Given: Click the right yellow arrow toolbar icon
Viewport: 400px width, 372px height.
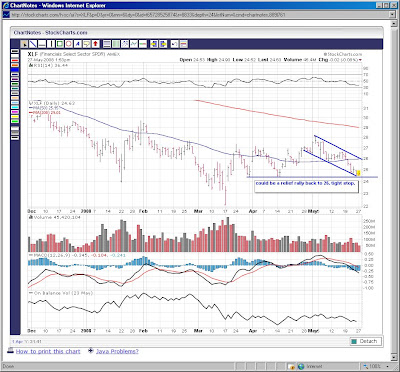Looking at the screenshot, I should (163, 44).
